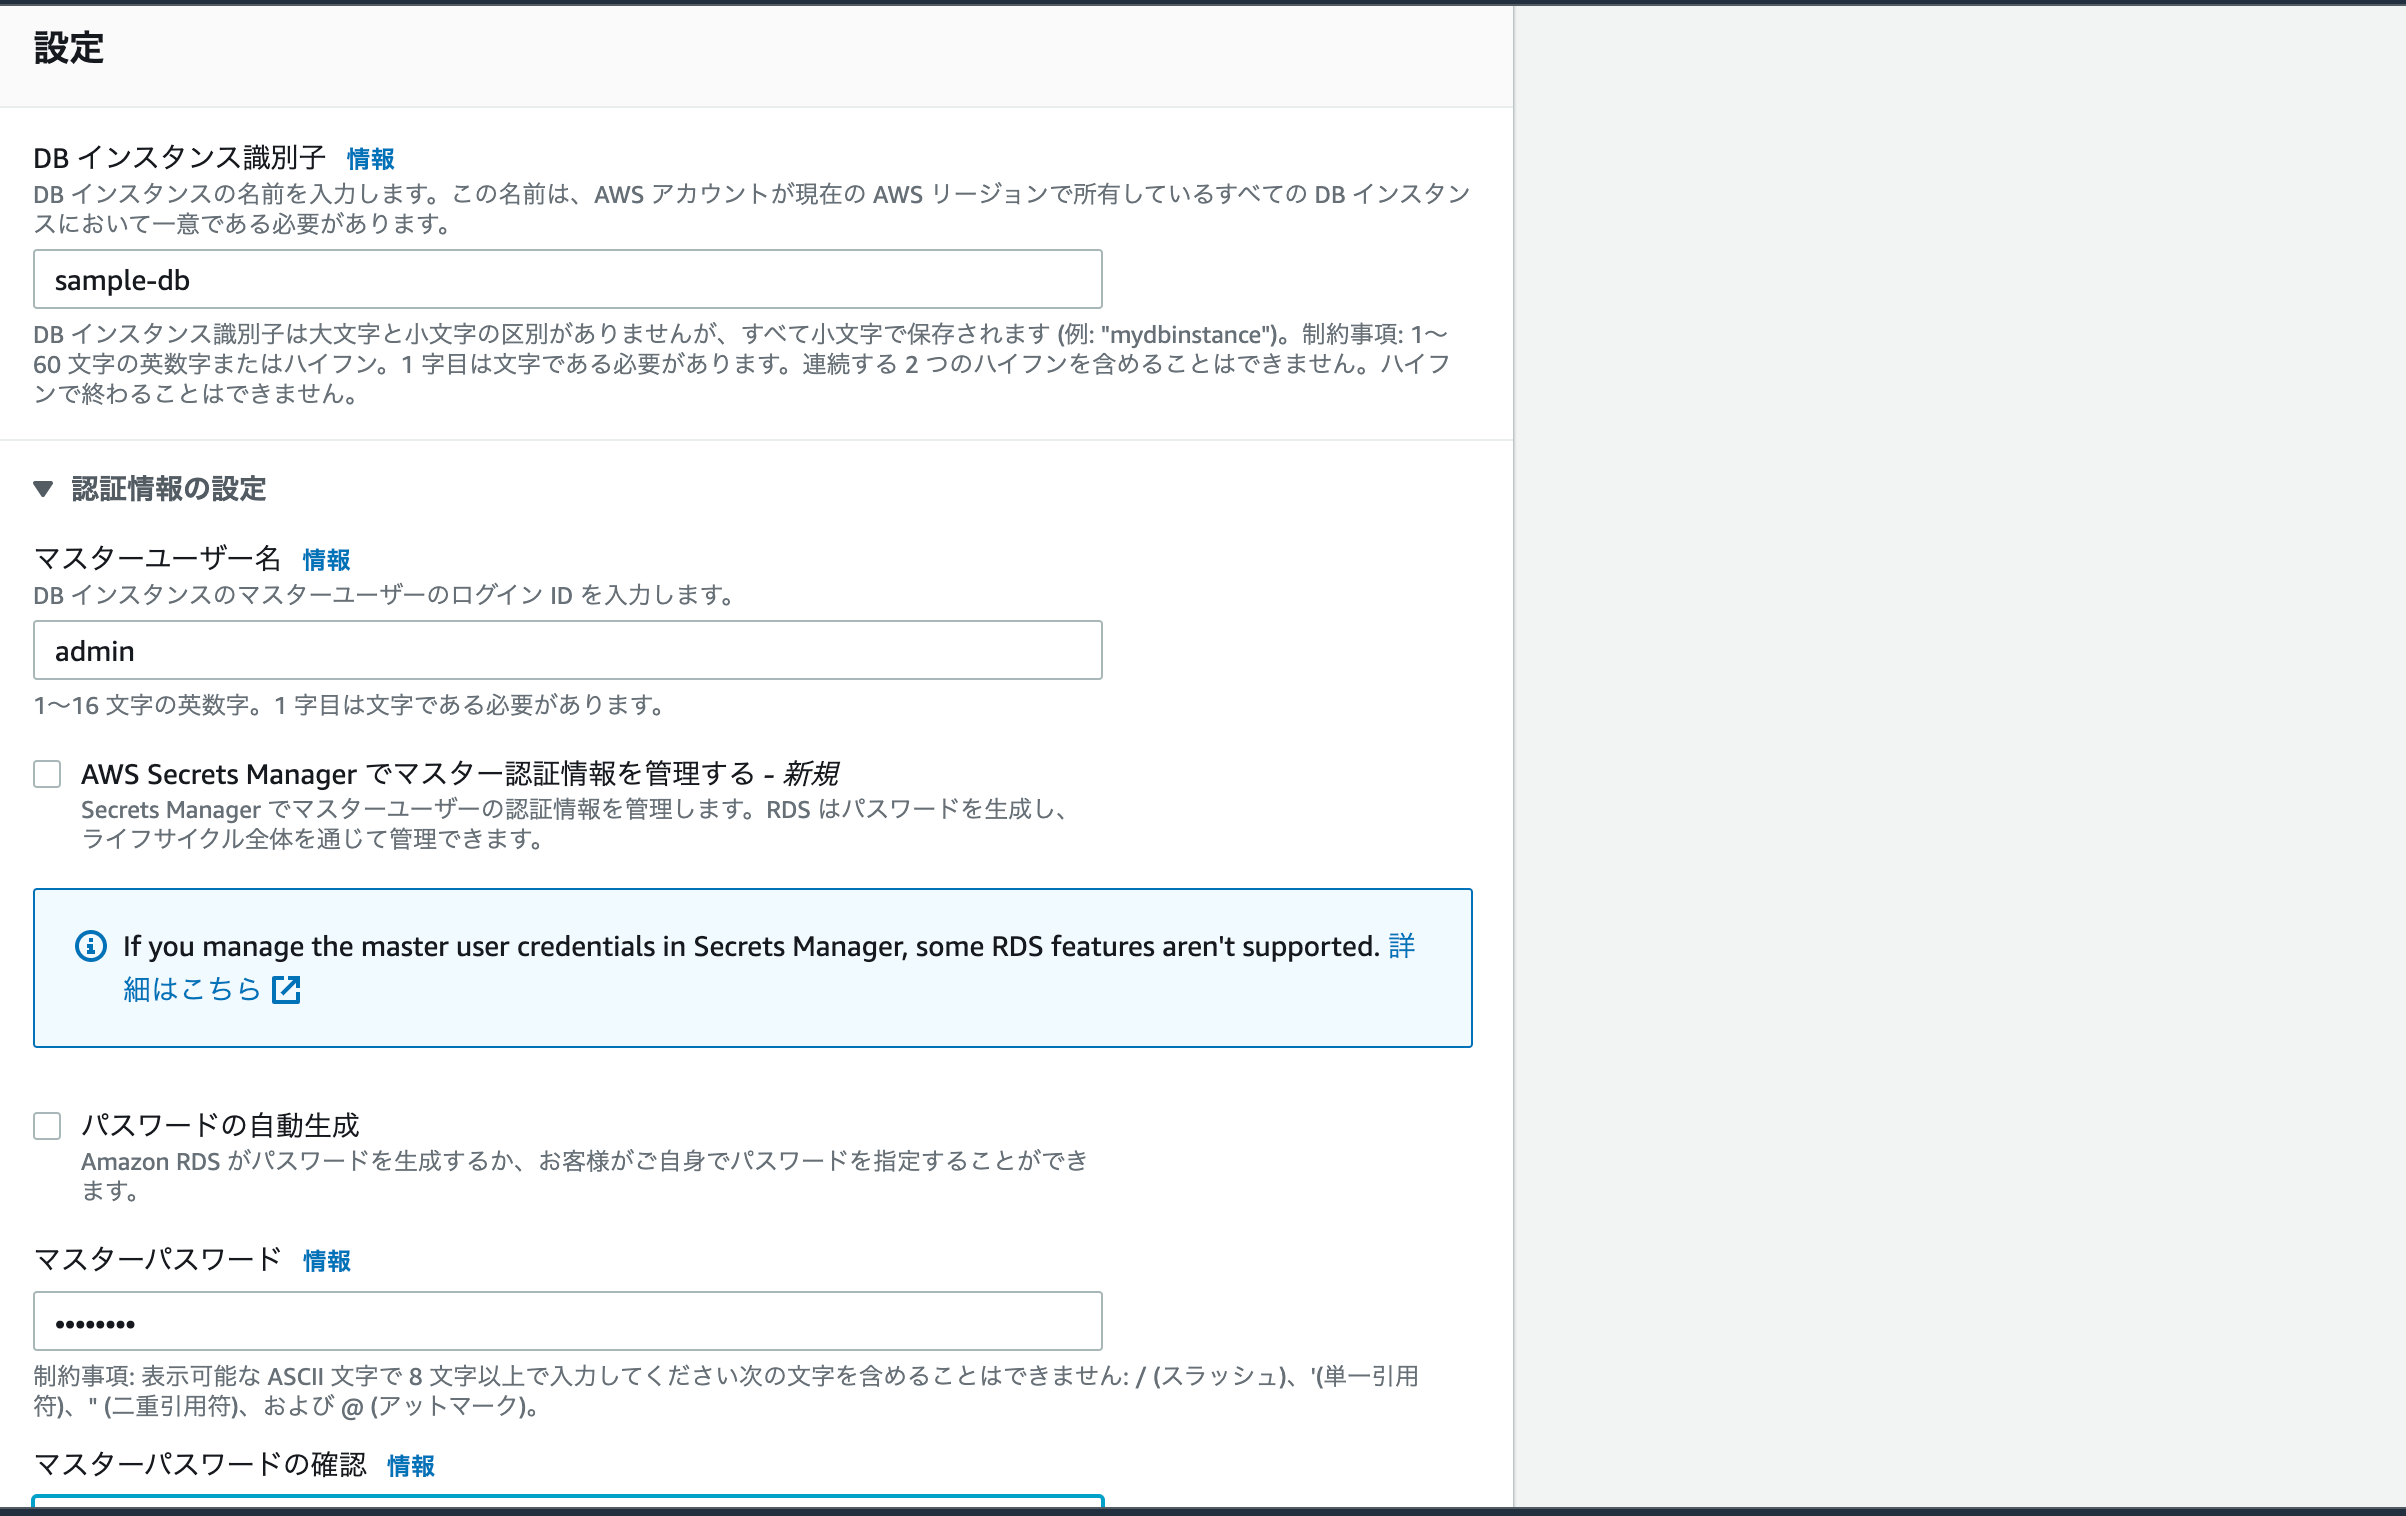Select the sample-db instance identifier field
The width and height of the screenshot is (2406, 1516).
point(566,279)
